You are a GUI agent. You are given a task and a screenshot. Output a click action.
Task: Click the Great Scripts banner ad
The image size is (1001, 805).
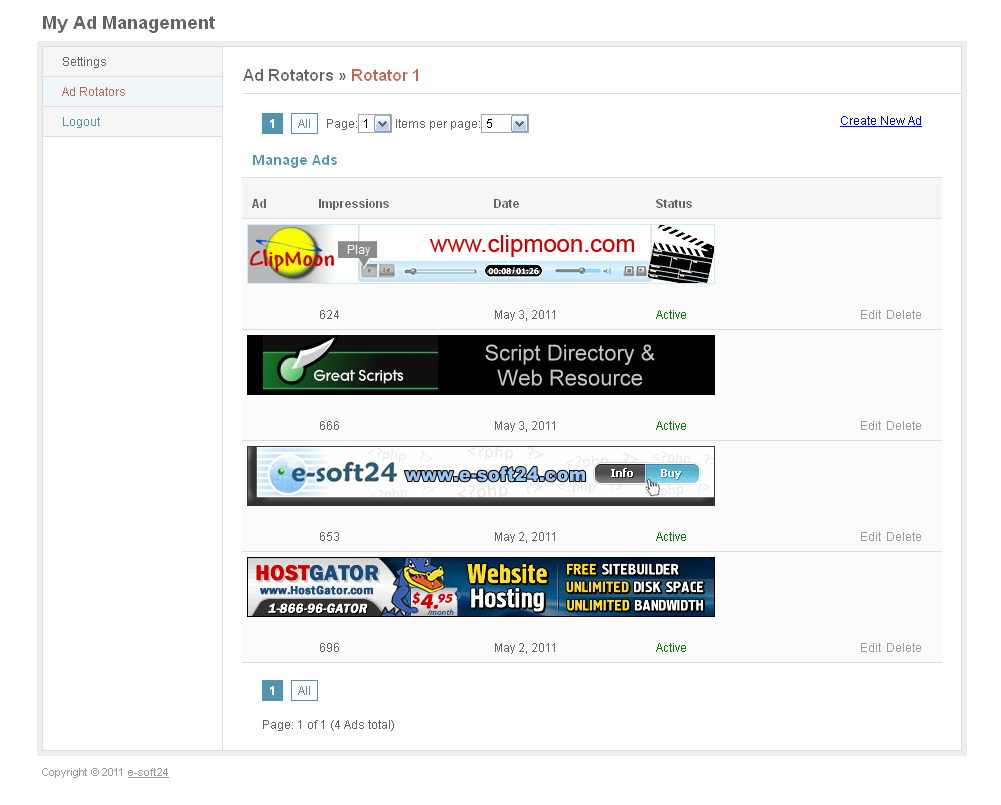click(480, 365)
